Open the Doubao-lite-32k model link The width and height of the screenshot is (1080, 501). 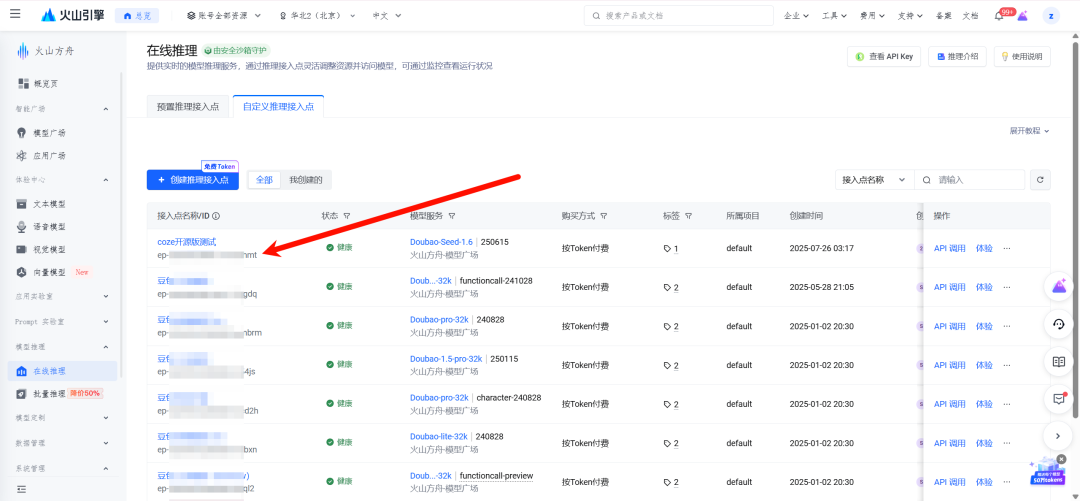[439, 437]
